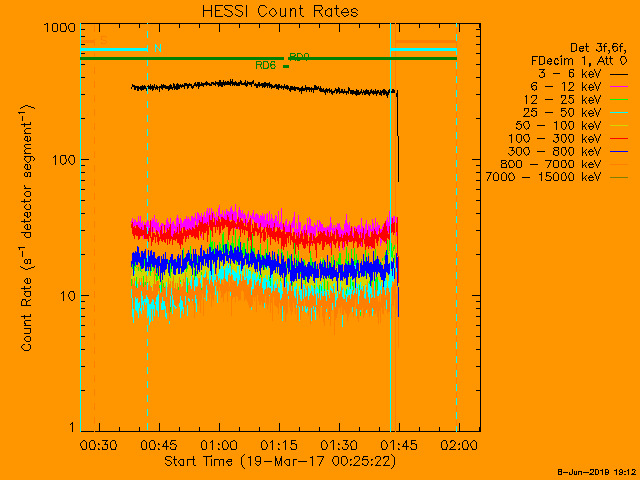Click the '01:00' x-axis tick label
This screenshot has width=640, height=480.
219,445
